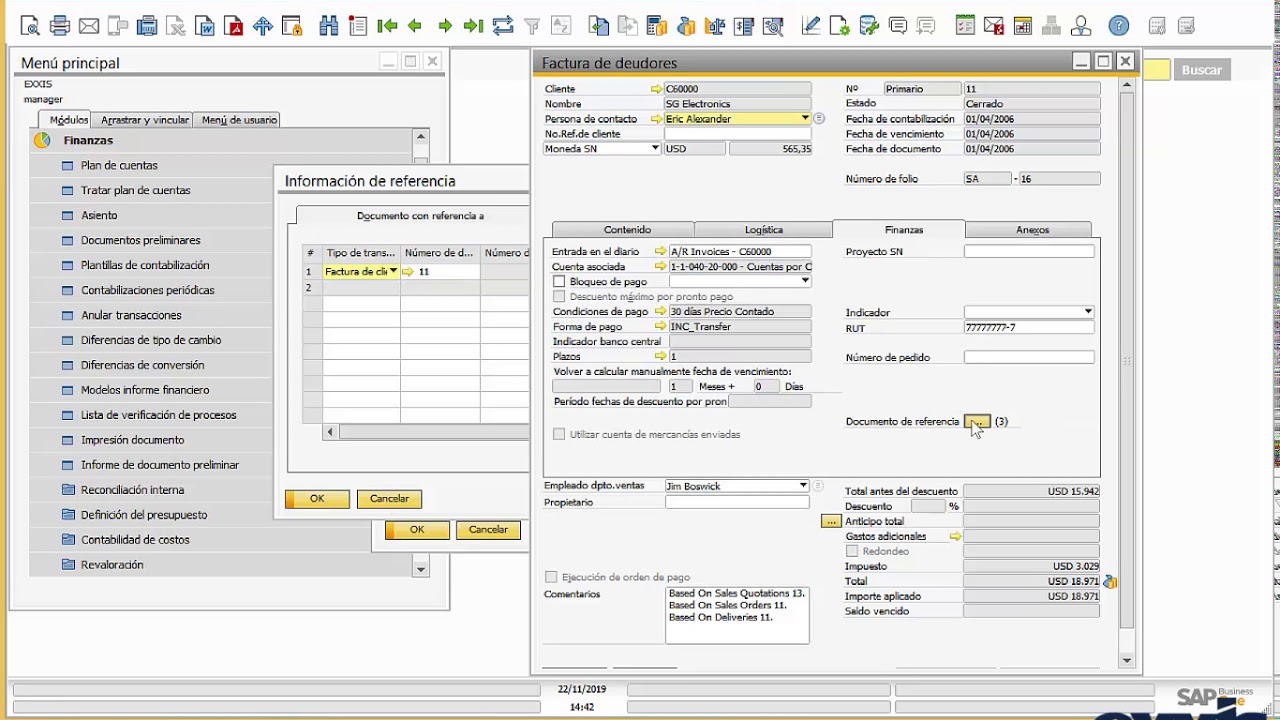Screen dimensions: 1280x720
Task: Click the Número de pedido field
Action: 1029,358
